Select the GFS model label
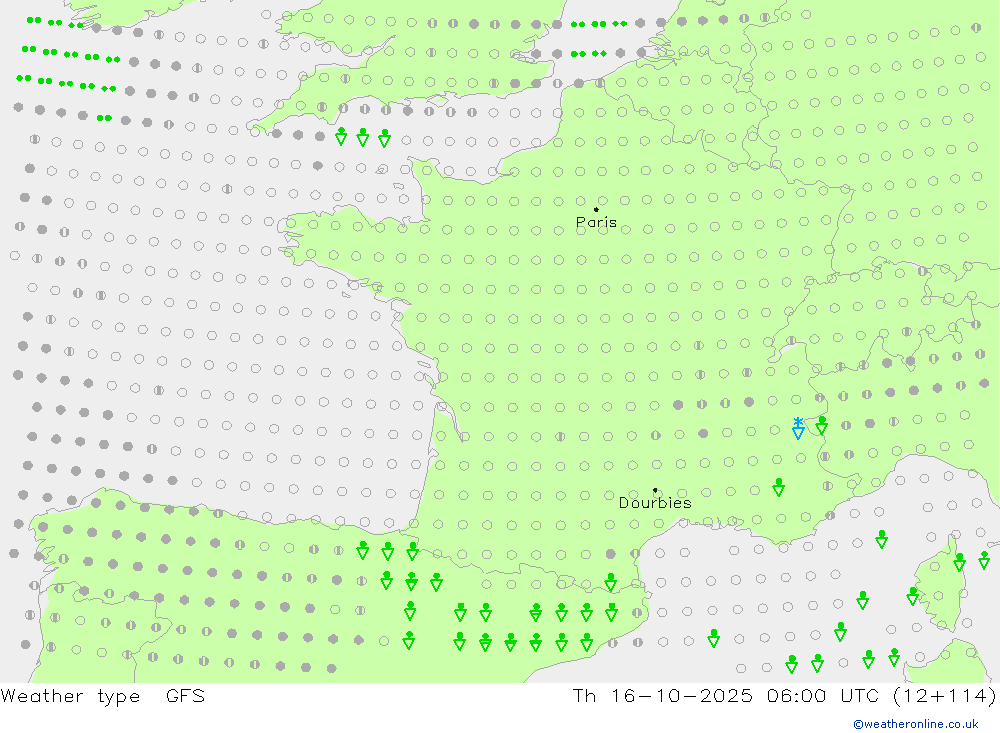The height and width of the screenshot is (733, 1000). point(185,696)
